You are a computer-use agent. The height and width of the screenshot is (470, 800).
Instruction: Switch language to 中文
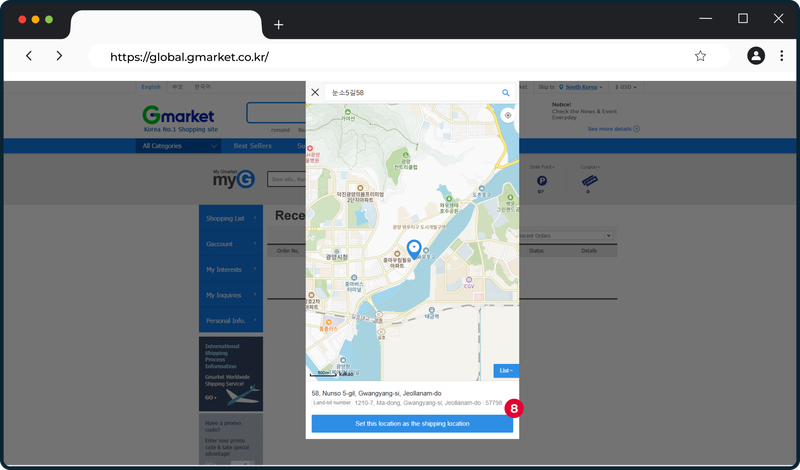[177, 87]
